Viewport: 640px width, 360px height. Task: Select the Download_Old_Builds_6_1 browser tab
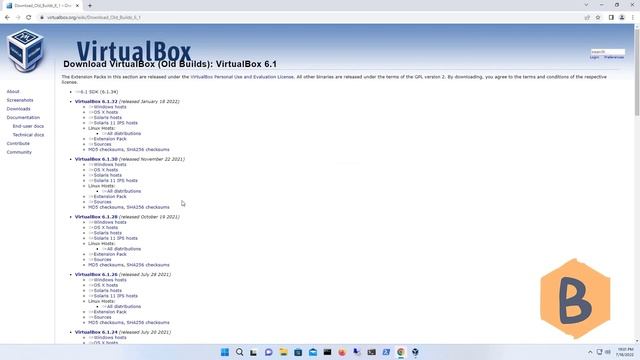coord(43,6)
